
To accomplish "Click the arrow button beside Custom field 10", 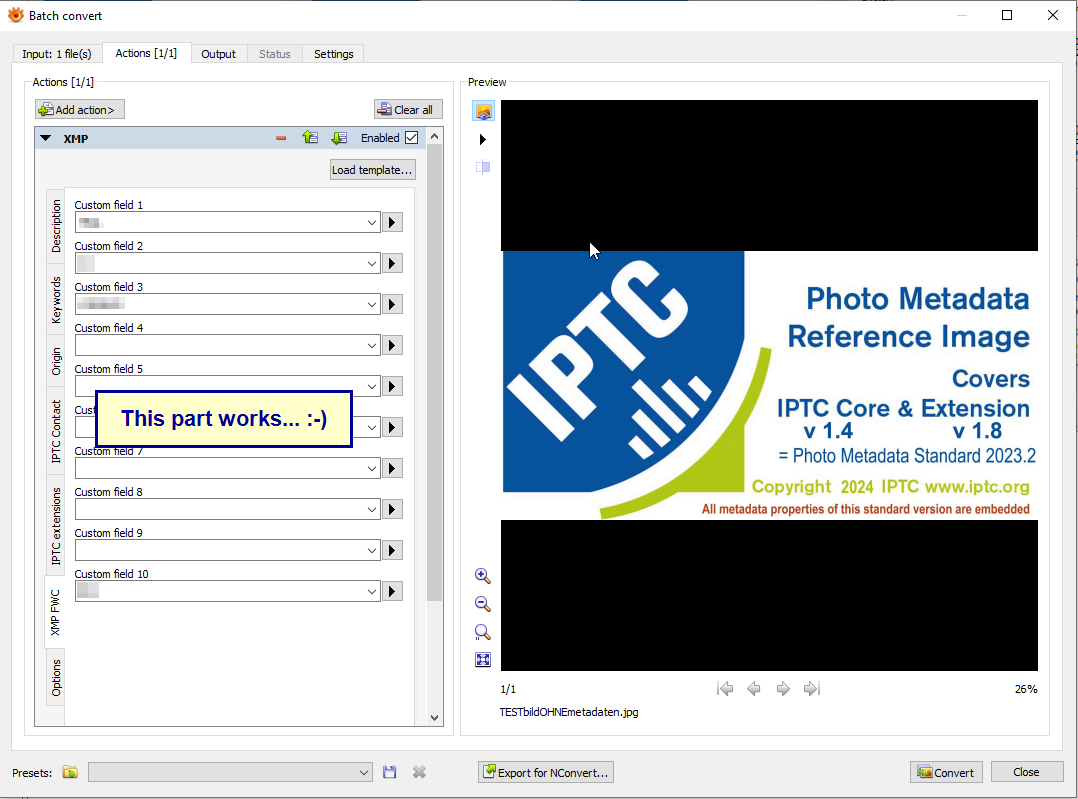I will click(392, 591).
